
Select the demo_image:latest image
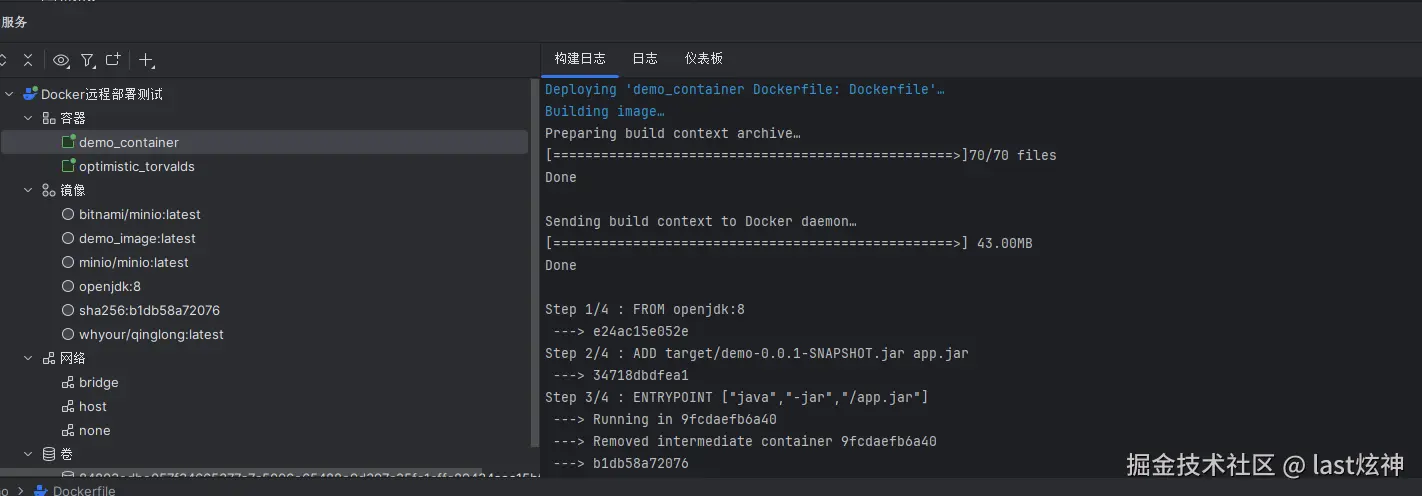click(x=137, y=238)
